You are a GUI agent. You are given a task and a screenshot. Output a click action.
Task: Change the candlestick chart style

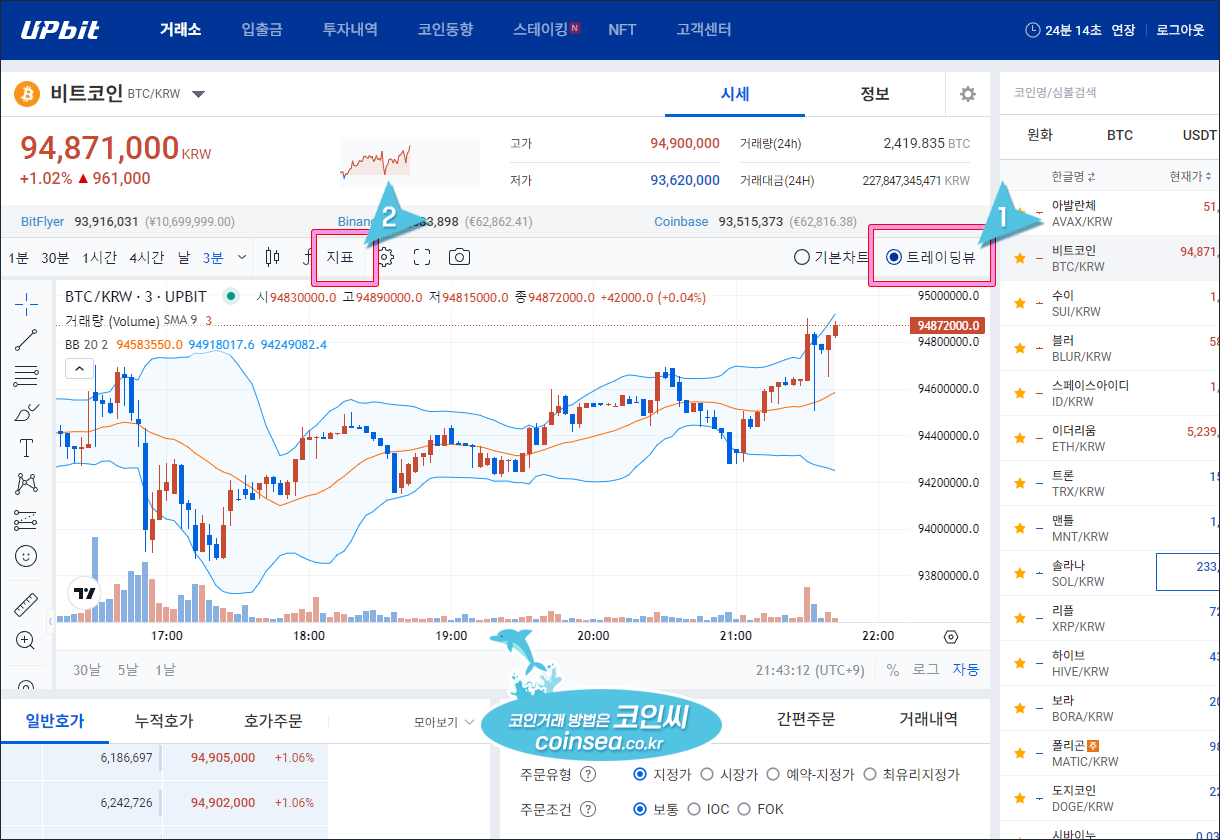point(272,257)
